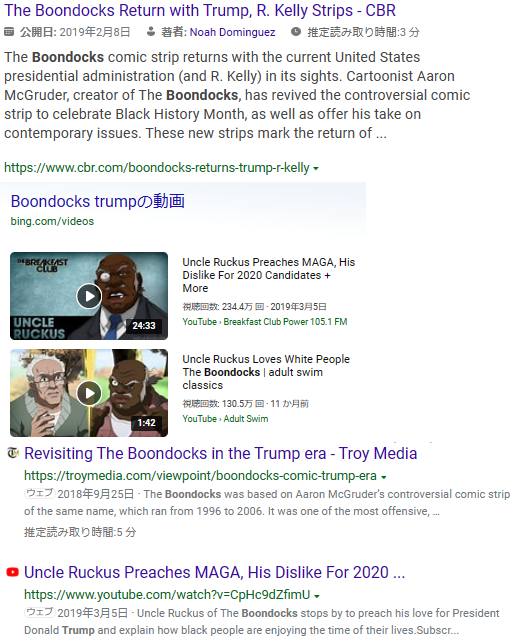This screenshot has height=642, width=515.
Task: Click the calendar icon beside the publish date
Action: click(x=9, y=32)
